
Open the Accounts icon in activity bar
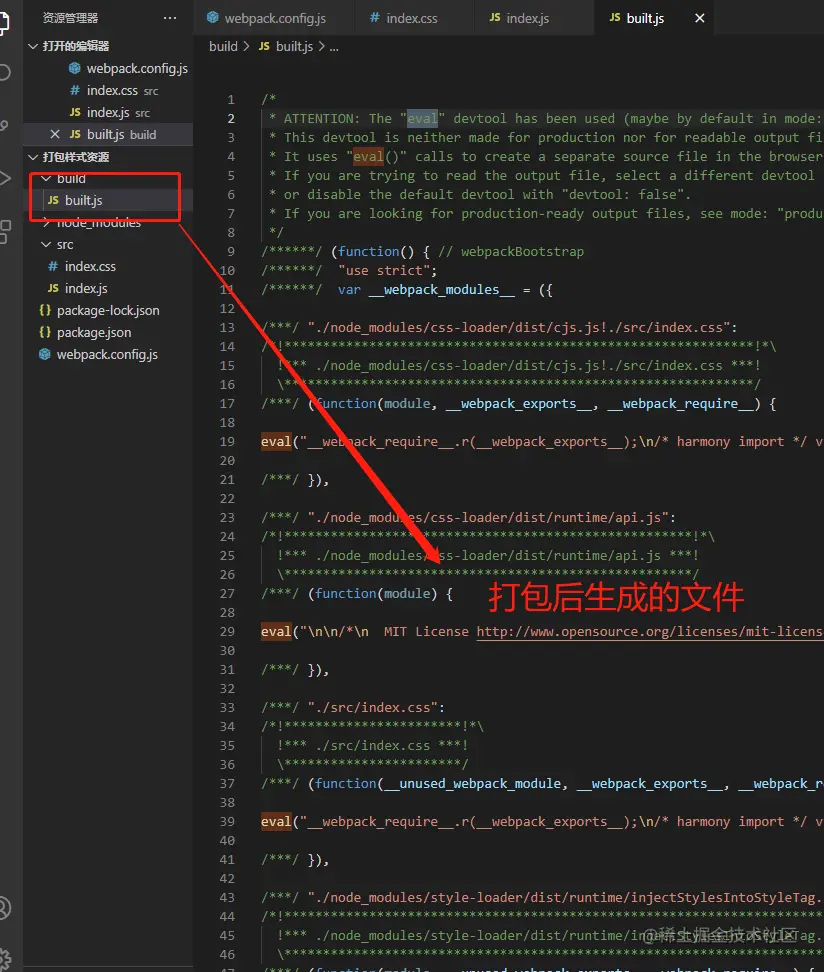point(4,908)
